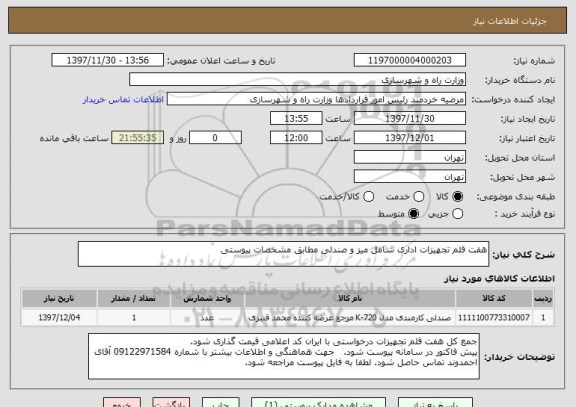
Task: Choose متوسط purchase process type
Action: pyautogui.click(x=413, y=213)
